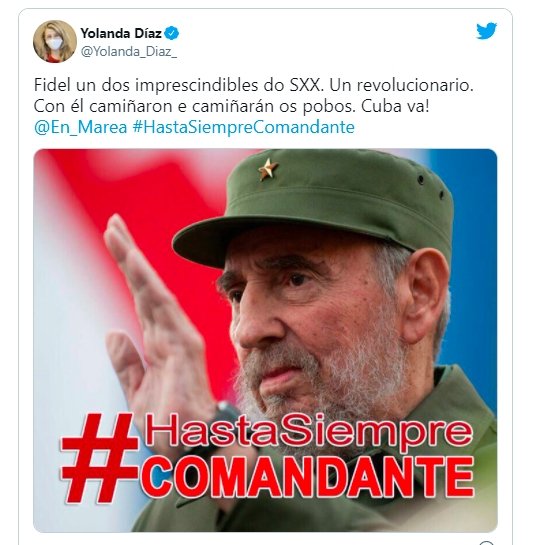Open Yolanda Díaz's profile avatar

[55, 41]
